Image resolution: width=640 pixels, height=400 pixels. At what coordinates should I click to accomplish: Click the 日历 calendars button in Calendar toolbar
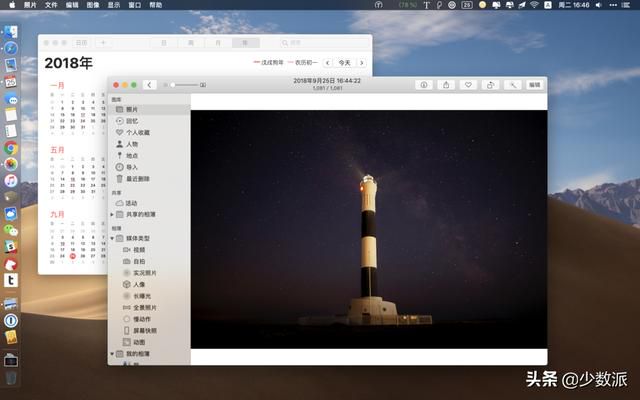pyautogui.click(x=81, y=42)
